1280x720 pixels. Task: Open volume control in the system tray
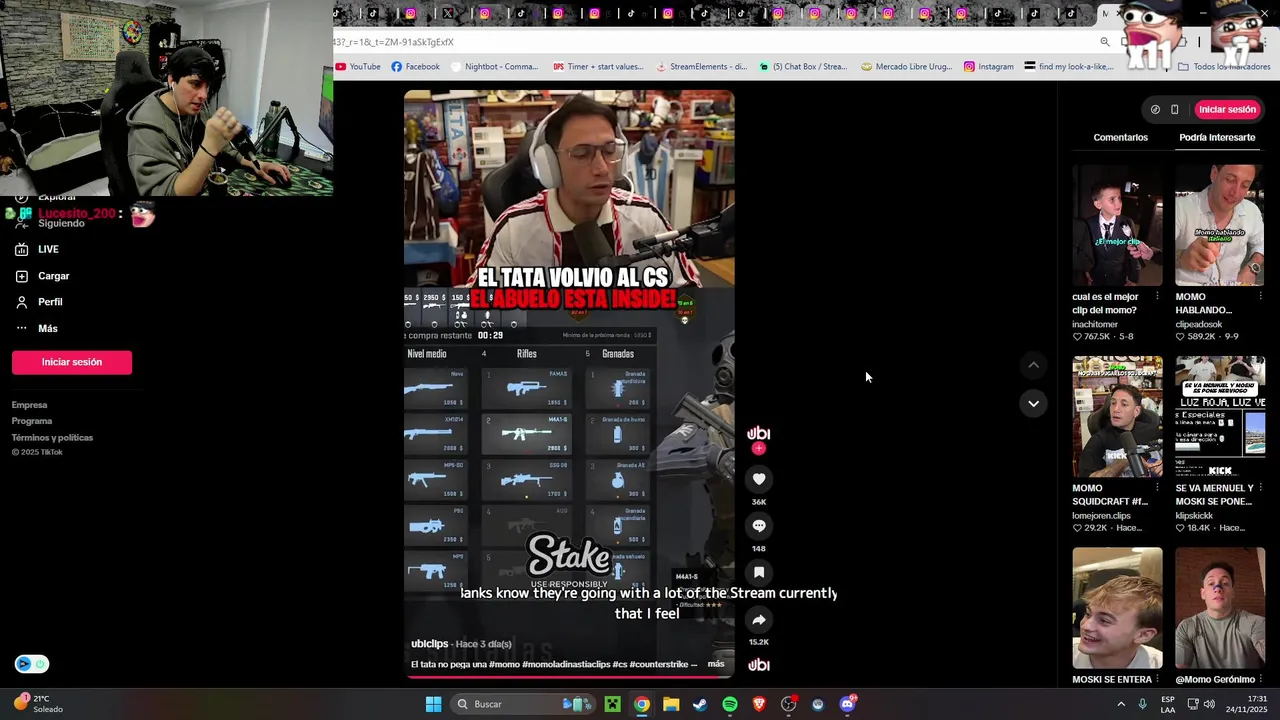click(1209, 704)
